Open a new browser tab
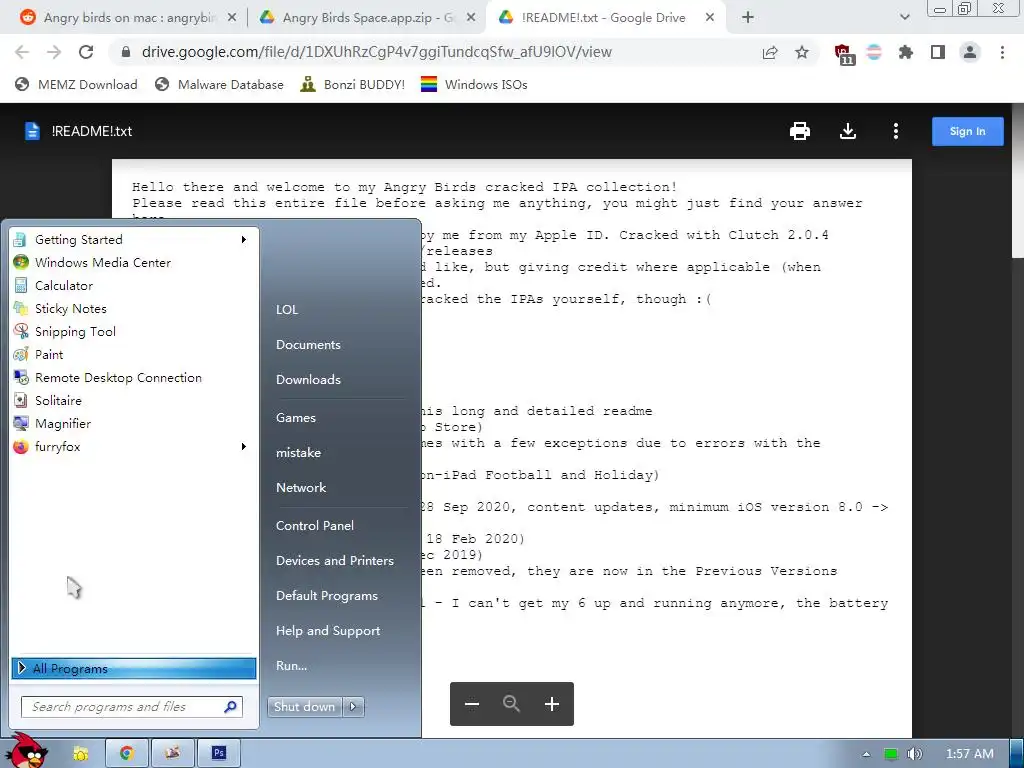 (x=748, y=18)
